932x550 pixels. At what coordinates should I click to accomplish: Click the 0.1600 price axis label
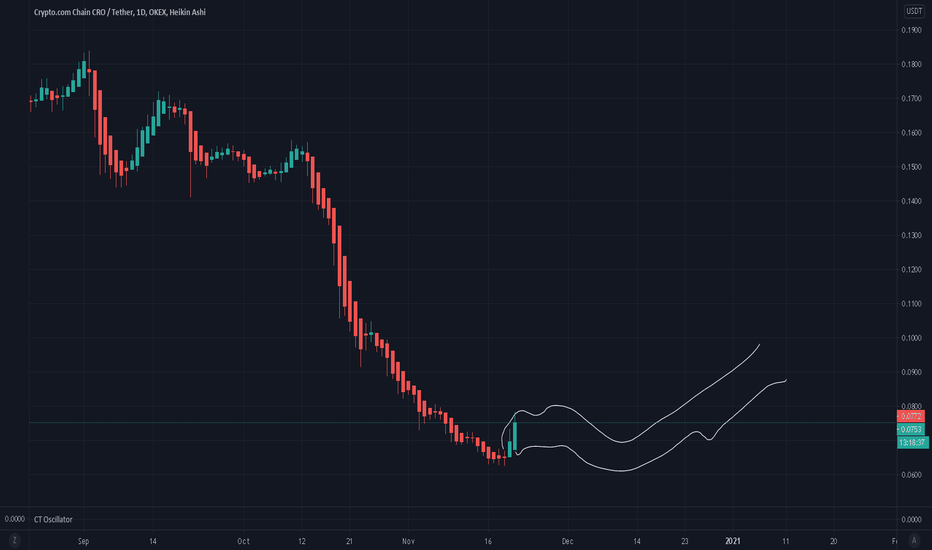[911, 133]
